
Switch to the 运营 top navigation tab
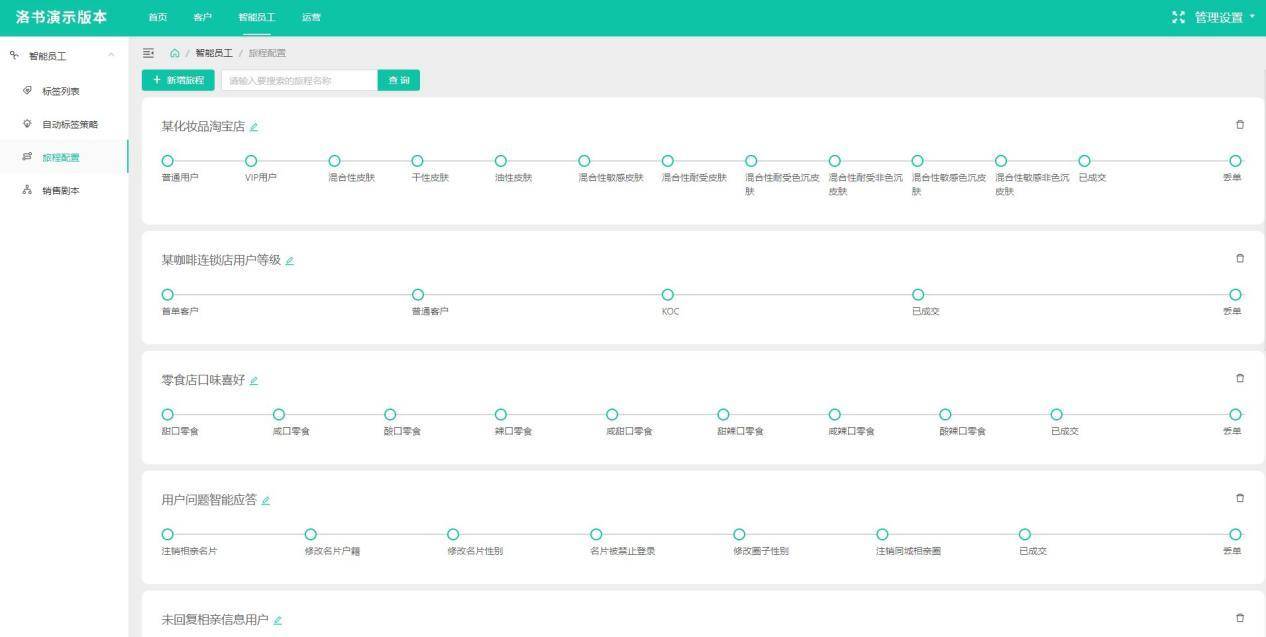click(x=312, y=18)
